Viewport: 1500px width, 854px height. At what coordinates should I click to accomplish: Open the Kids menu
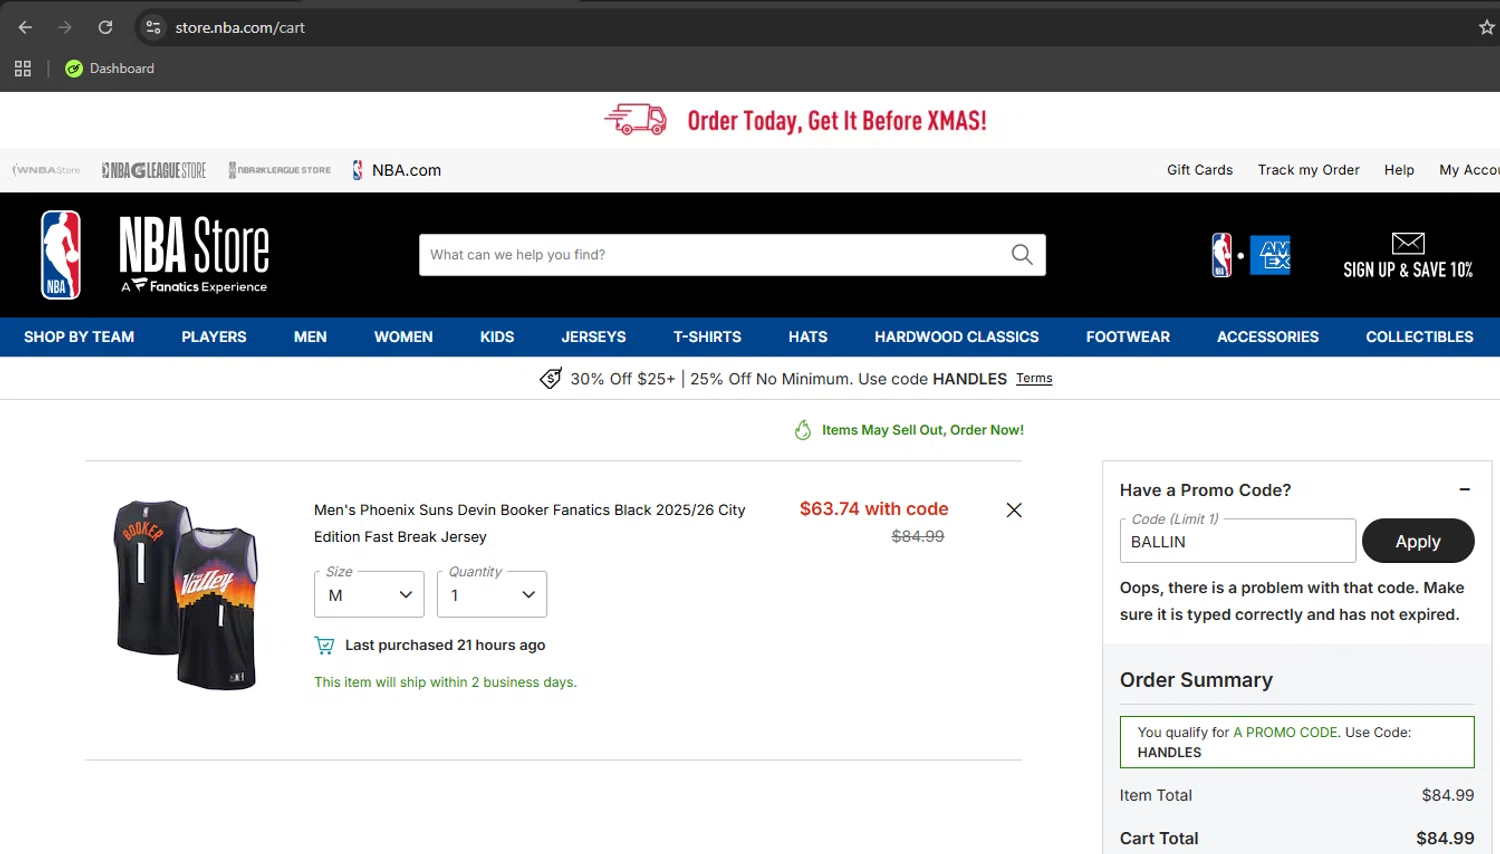pyautogui.click(x=497, y=337)
